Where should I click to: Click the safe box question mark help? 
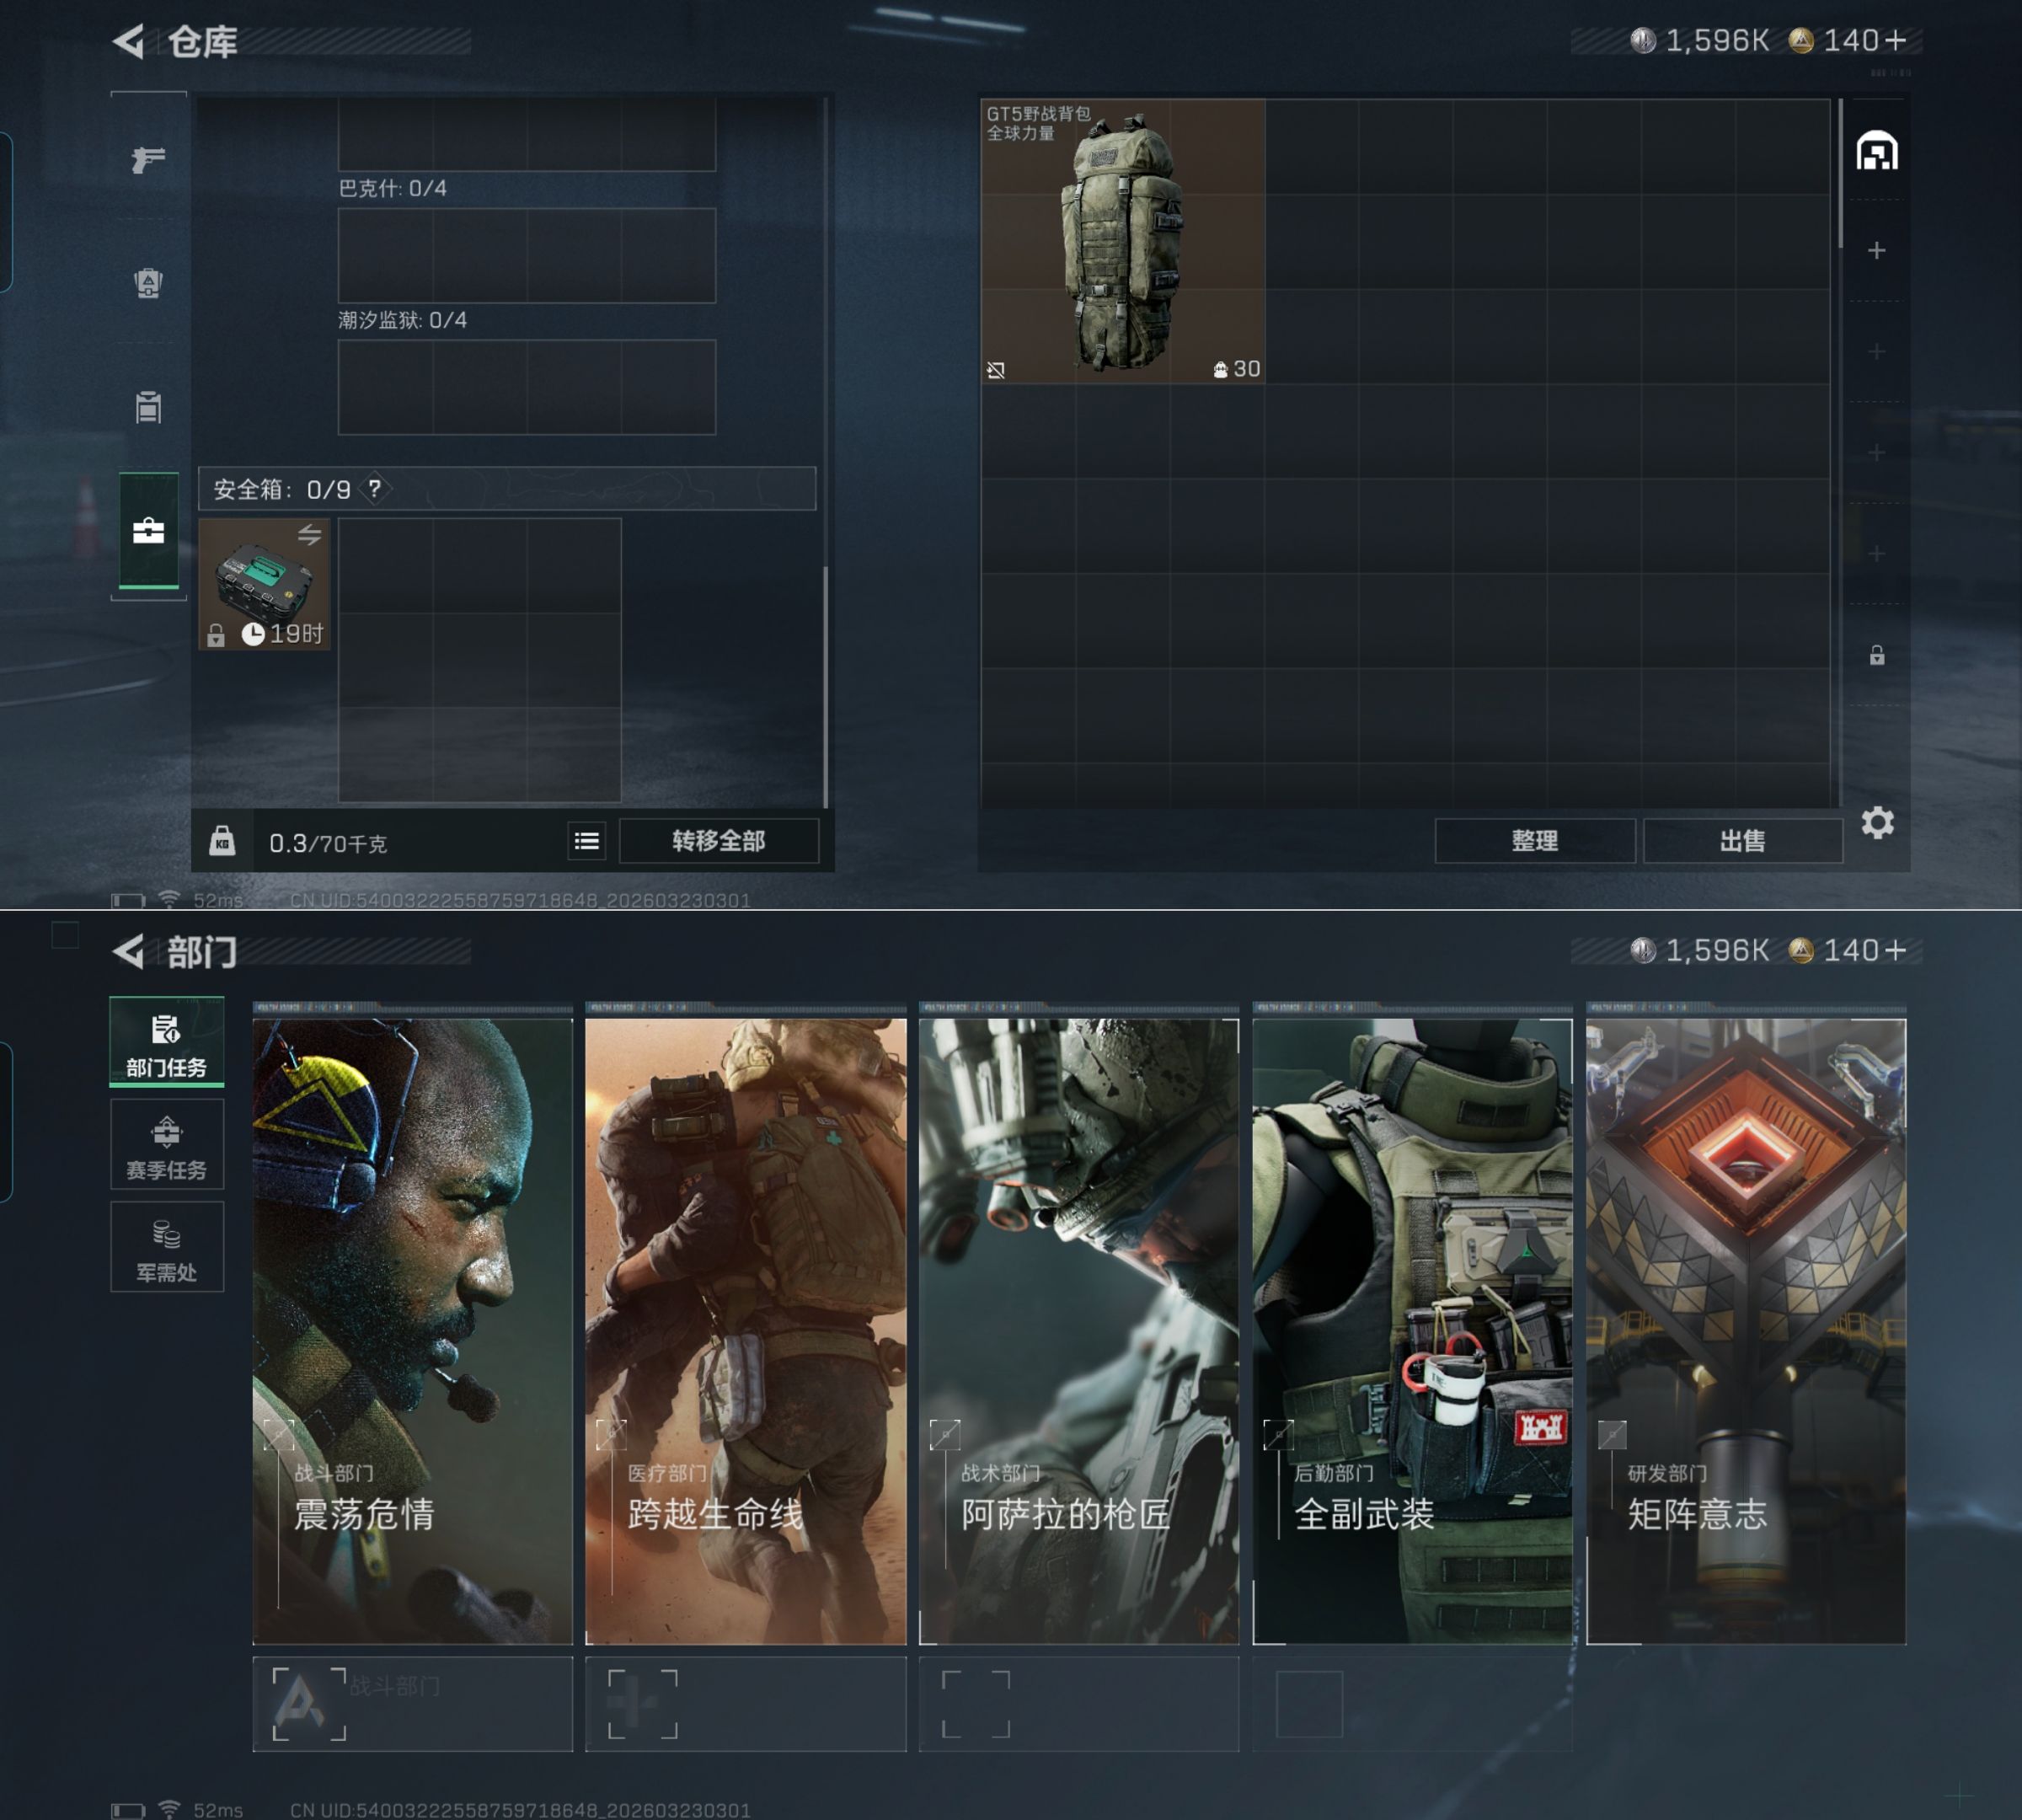click(375, 489)
